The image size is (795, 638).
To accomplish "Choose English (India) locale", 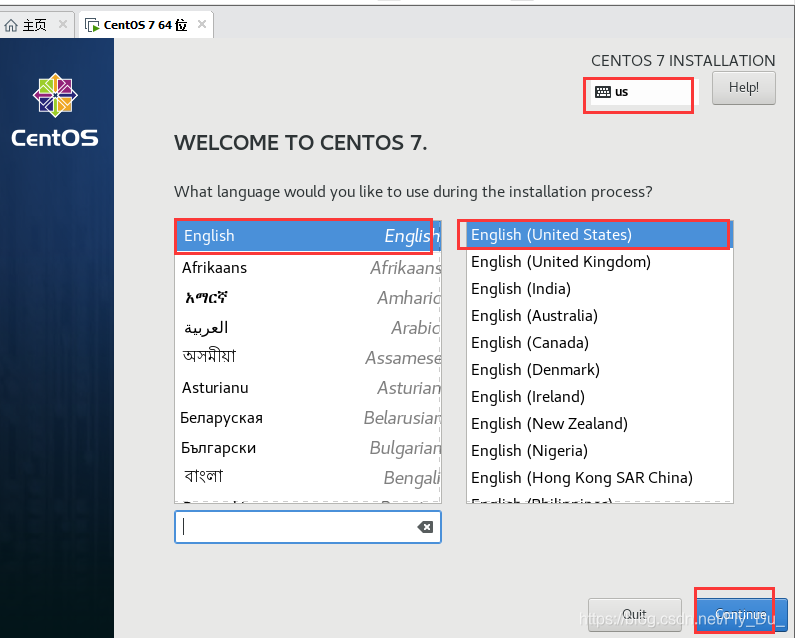I will pyautogui.click(x=599, y=289).
